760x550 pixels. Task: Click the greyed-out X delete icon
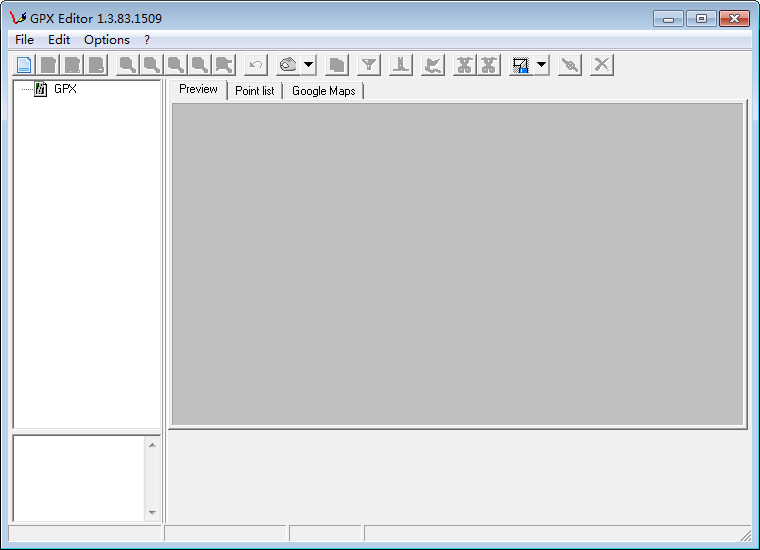coord(602,64)
